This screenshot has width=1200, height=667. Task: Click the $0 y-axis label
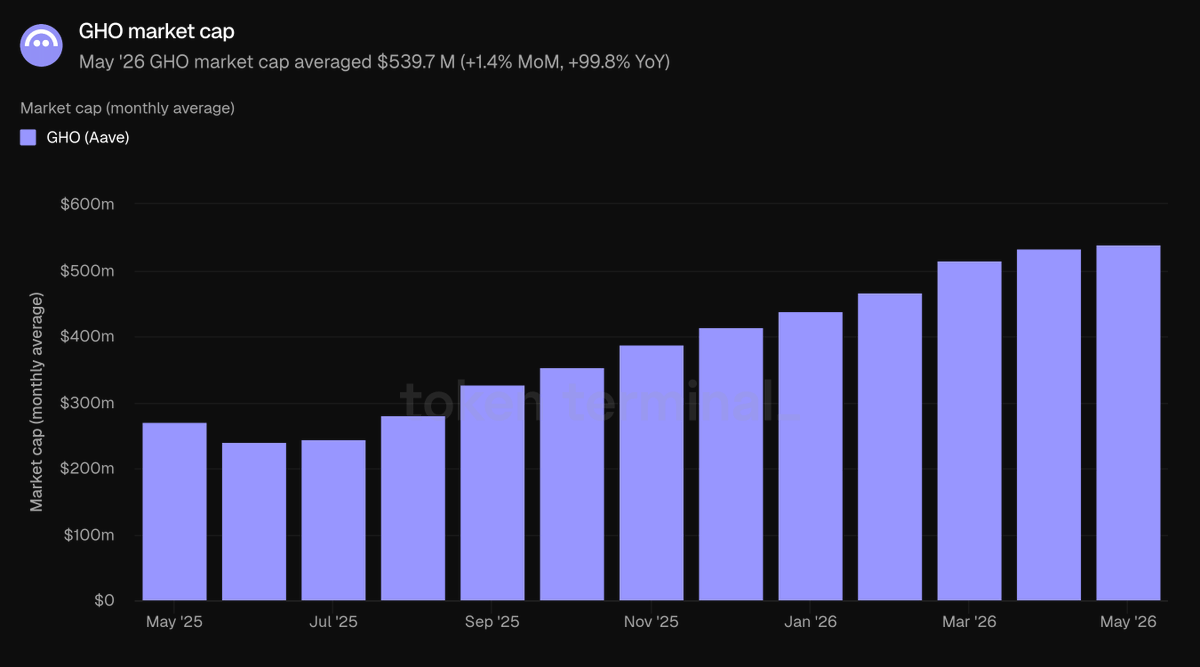point(105,601)
